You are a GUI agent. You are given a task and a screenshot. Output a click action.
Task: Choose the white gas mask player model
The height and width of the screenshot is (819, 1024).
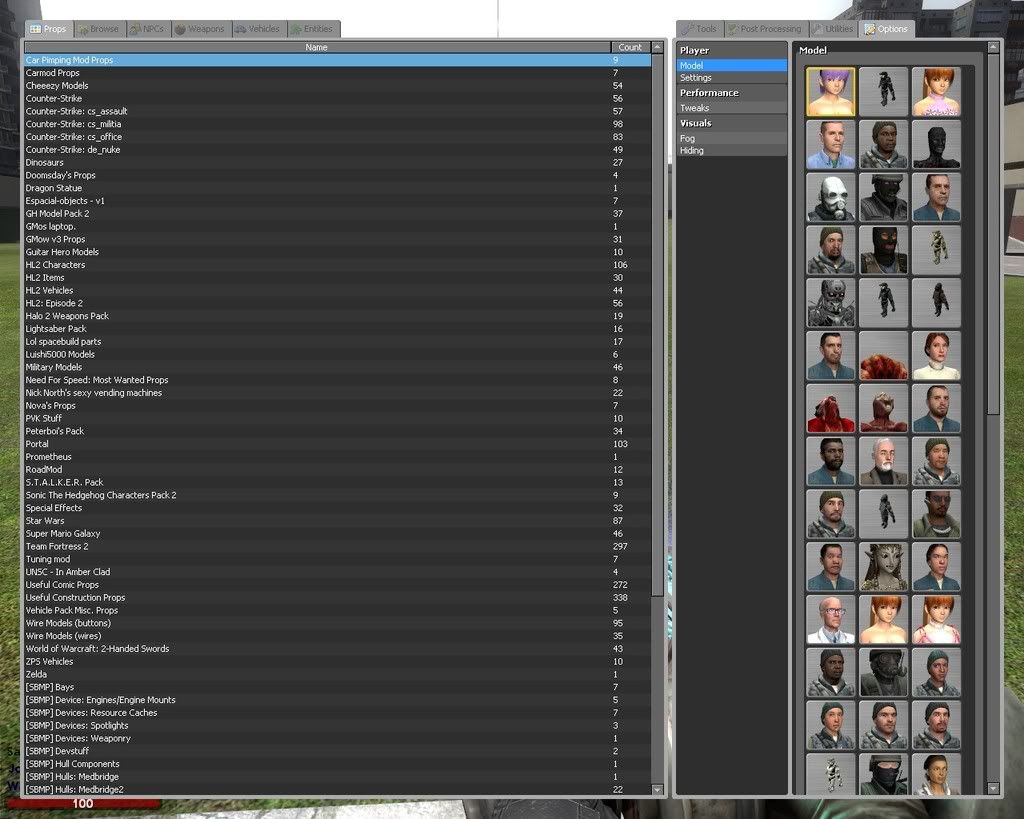(x=831, y=198)
